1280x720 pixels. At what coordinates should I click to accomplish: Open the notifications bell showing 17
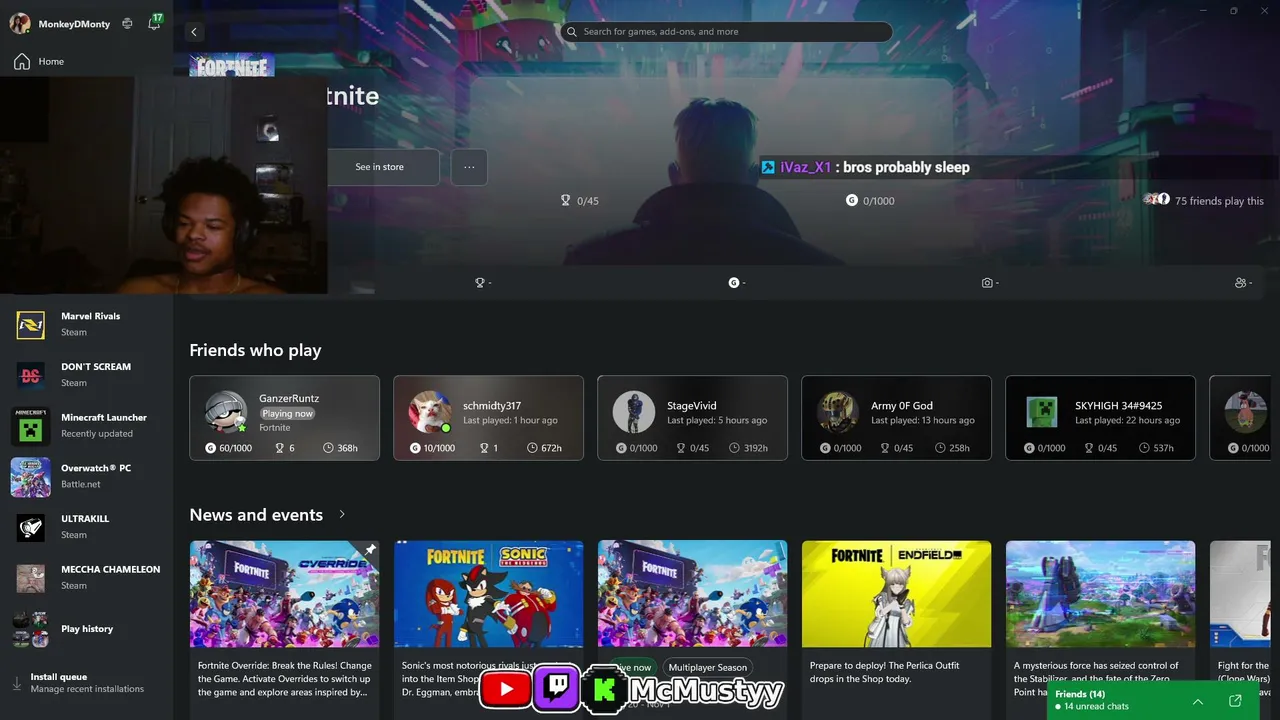154,23
